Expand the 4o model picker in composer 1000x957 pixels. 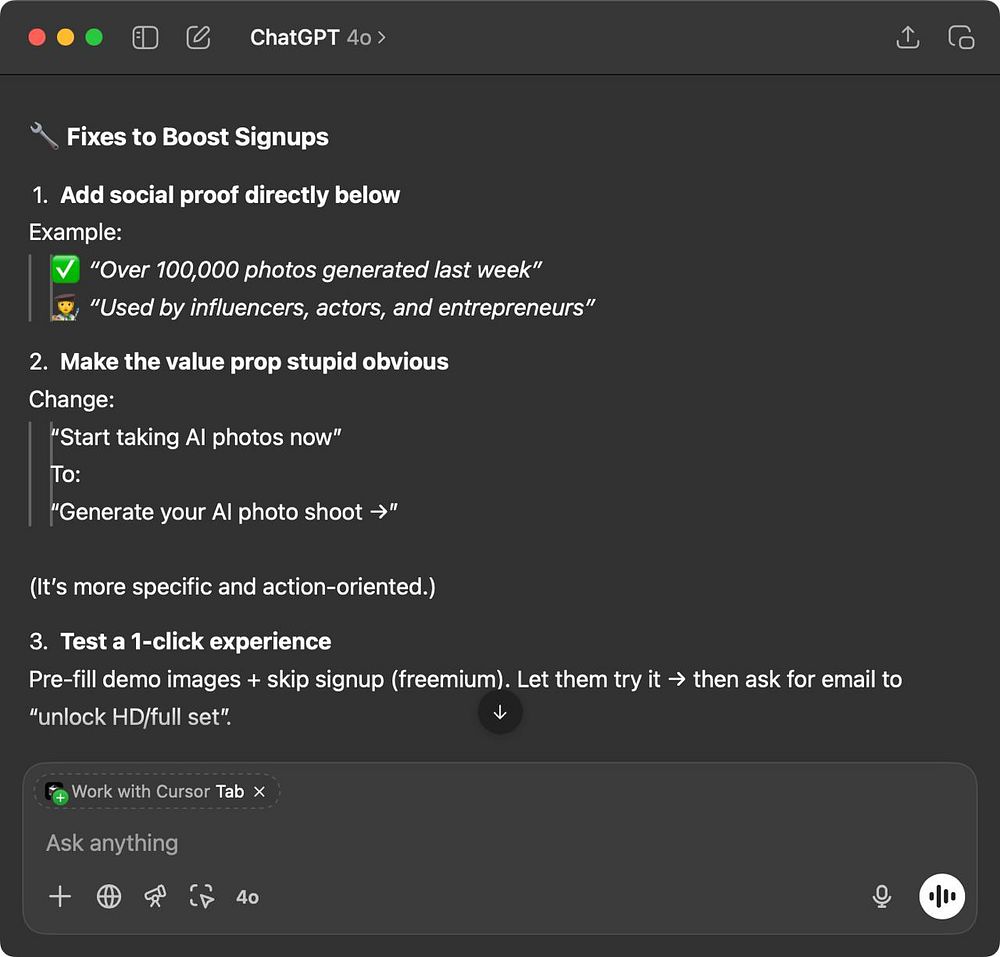(247, 897)
